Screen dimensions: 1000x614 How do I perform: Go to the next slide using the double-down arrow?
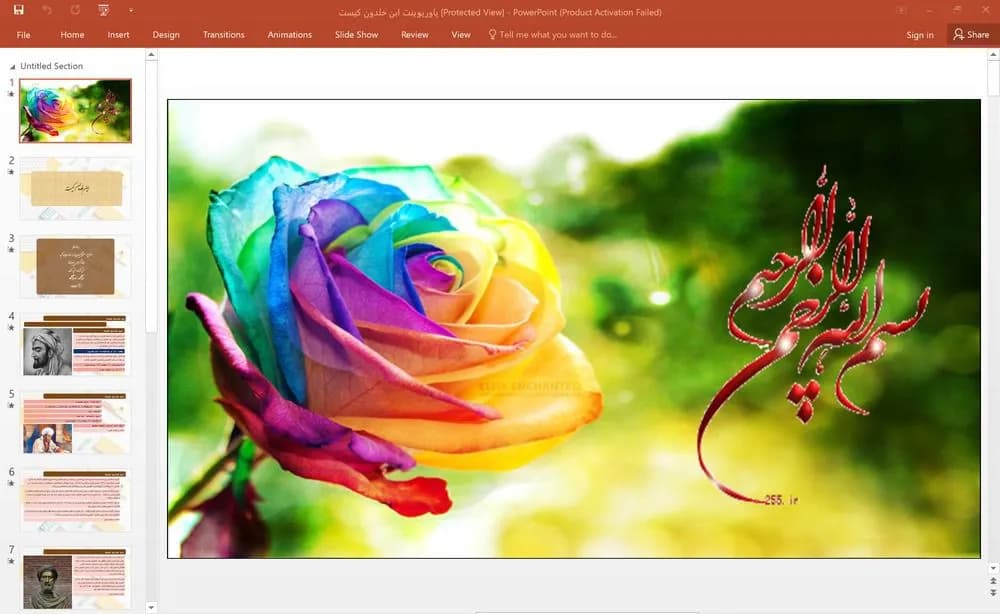[992, 593]
